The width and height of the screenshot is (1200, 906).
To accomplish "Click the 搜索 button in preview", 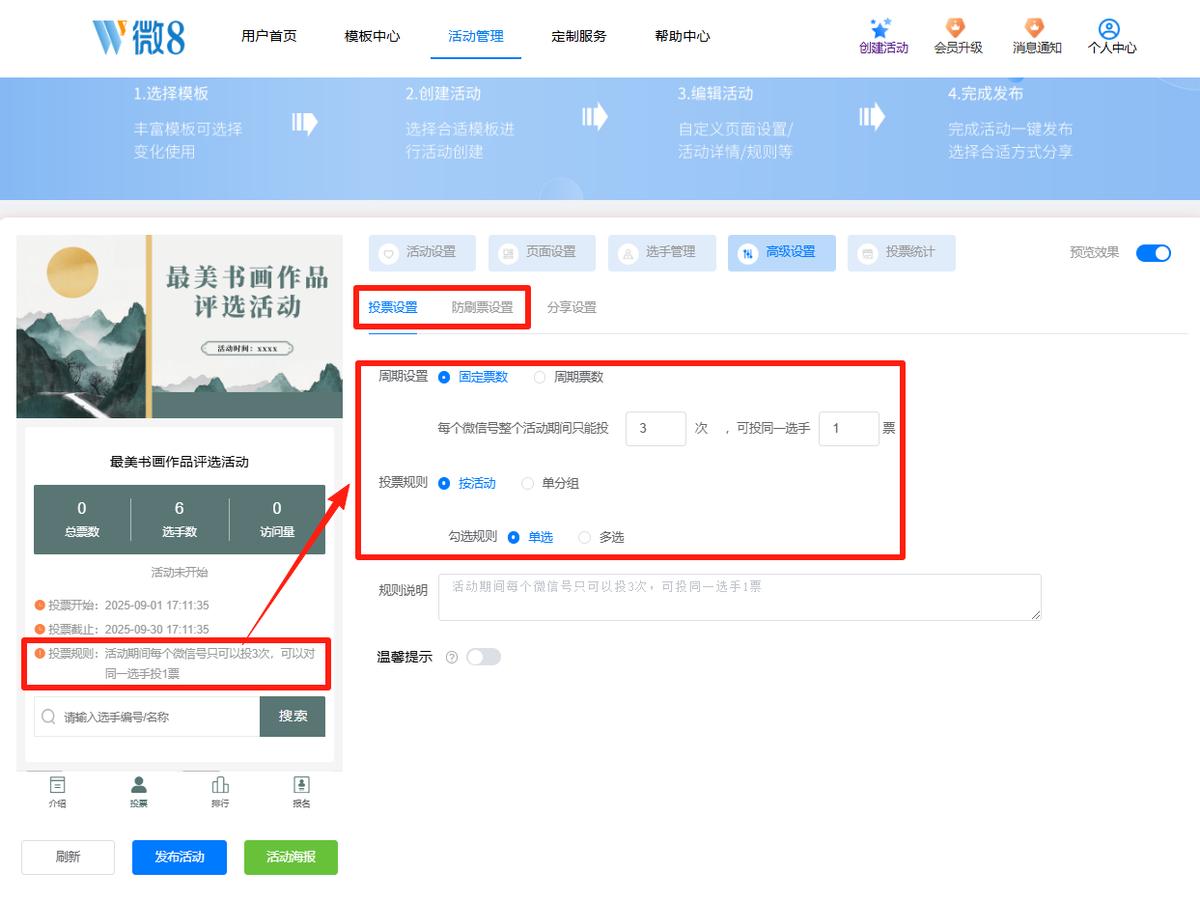I will point(293,716).
